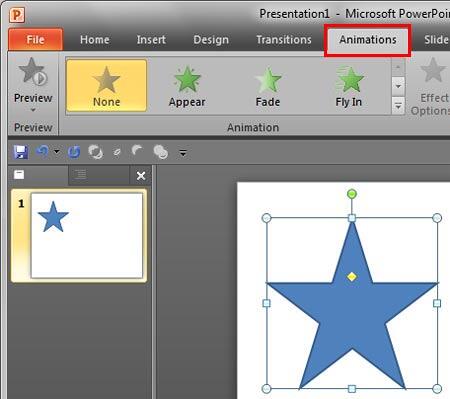
Task: Open the Undo history dropdown arrow
Action: point(57,152)
